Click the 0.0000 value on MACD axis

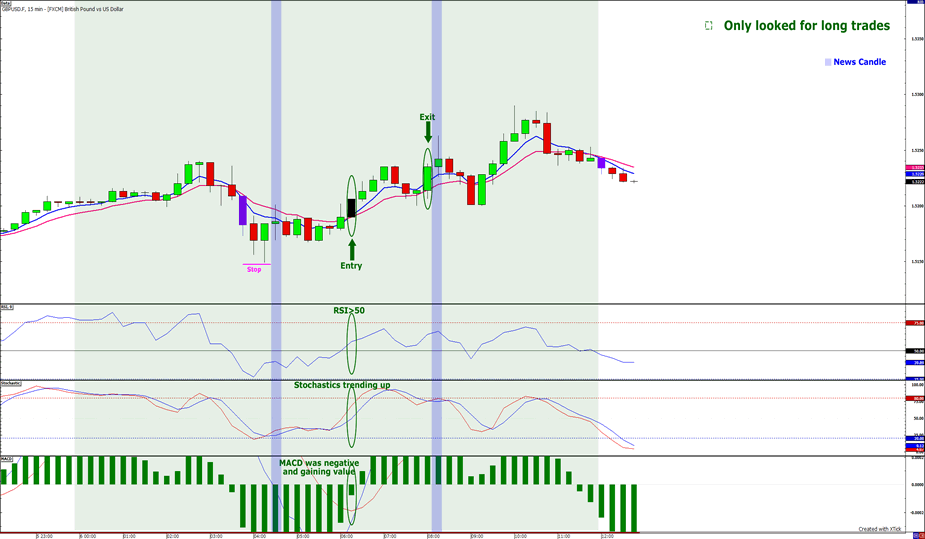tap(918, 485)
